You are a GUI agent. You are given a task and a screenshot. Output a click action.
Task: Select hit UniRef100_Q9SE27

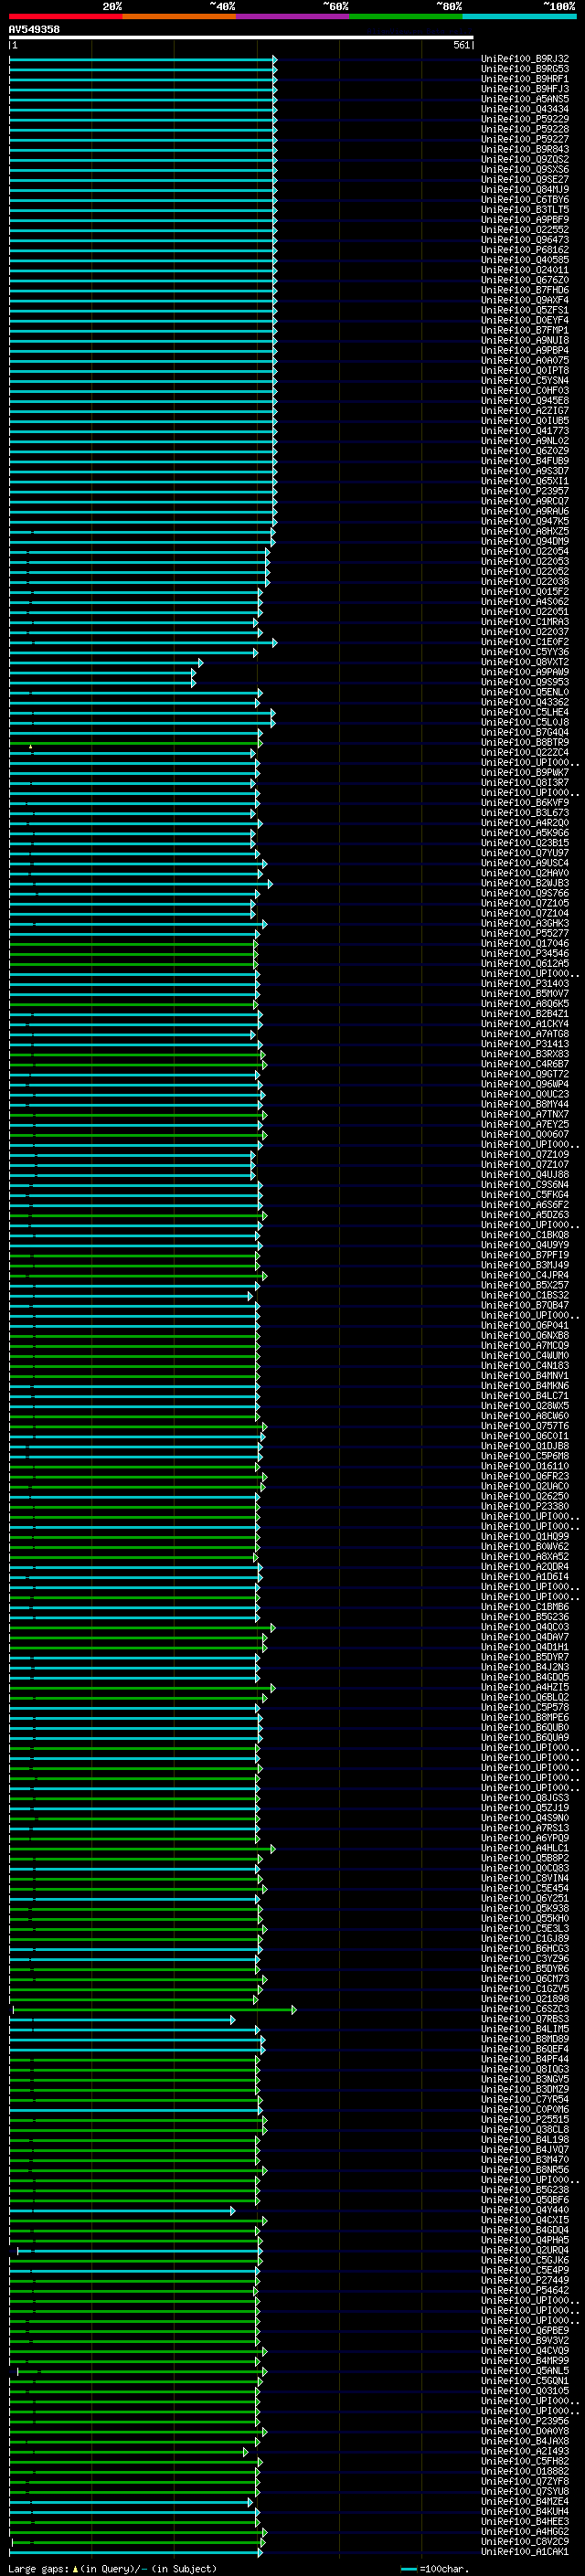click(x=525, y=180)
